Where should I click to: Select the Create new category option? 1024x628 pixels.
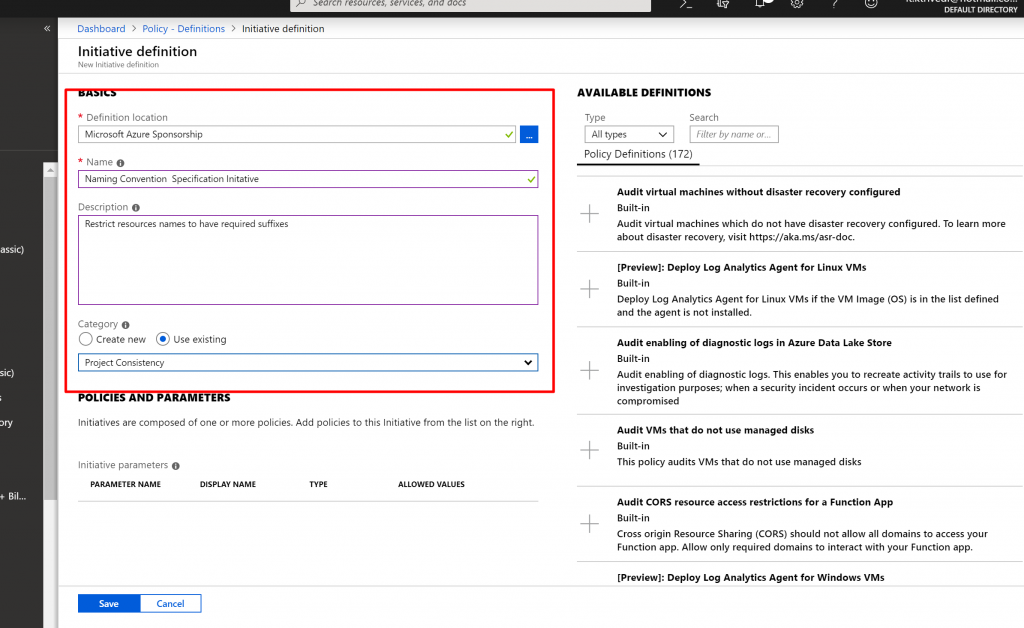(86, 340)
